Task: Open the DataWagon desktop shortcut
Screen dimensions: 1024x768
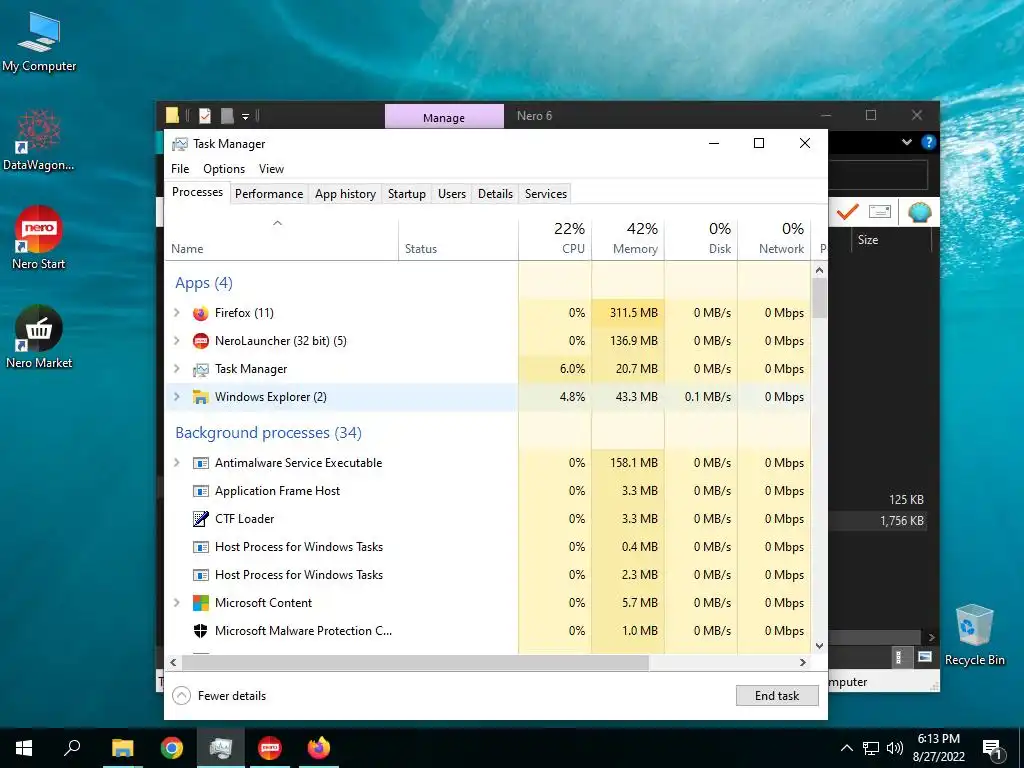Action: coord(39,140)
